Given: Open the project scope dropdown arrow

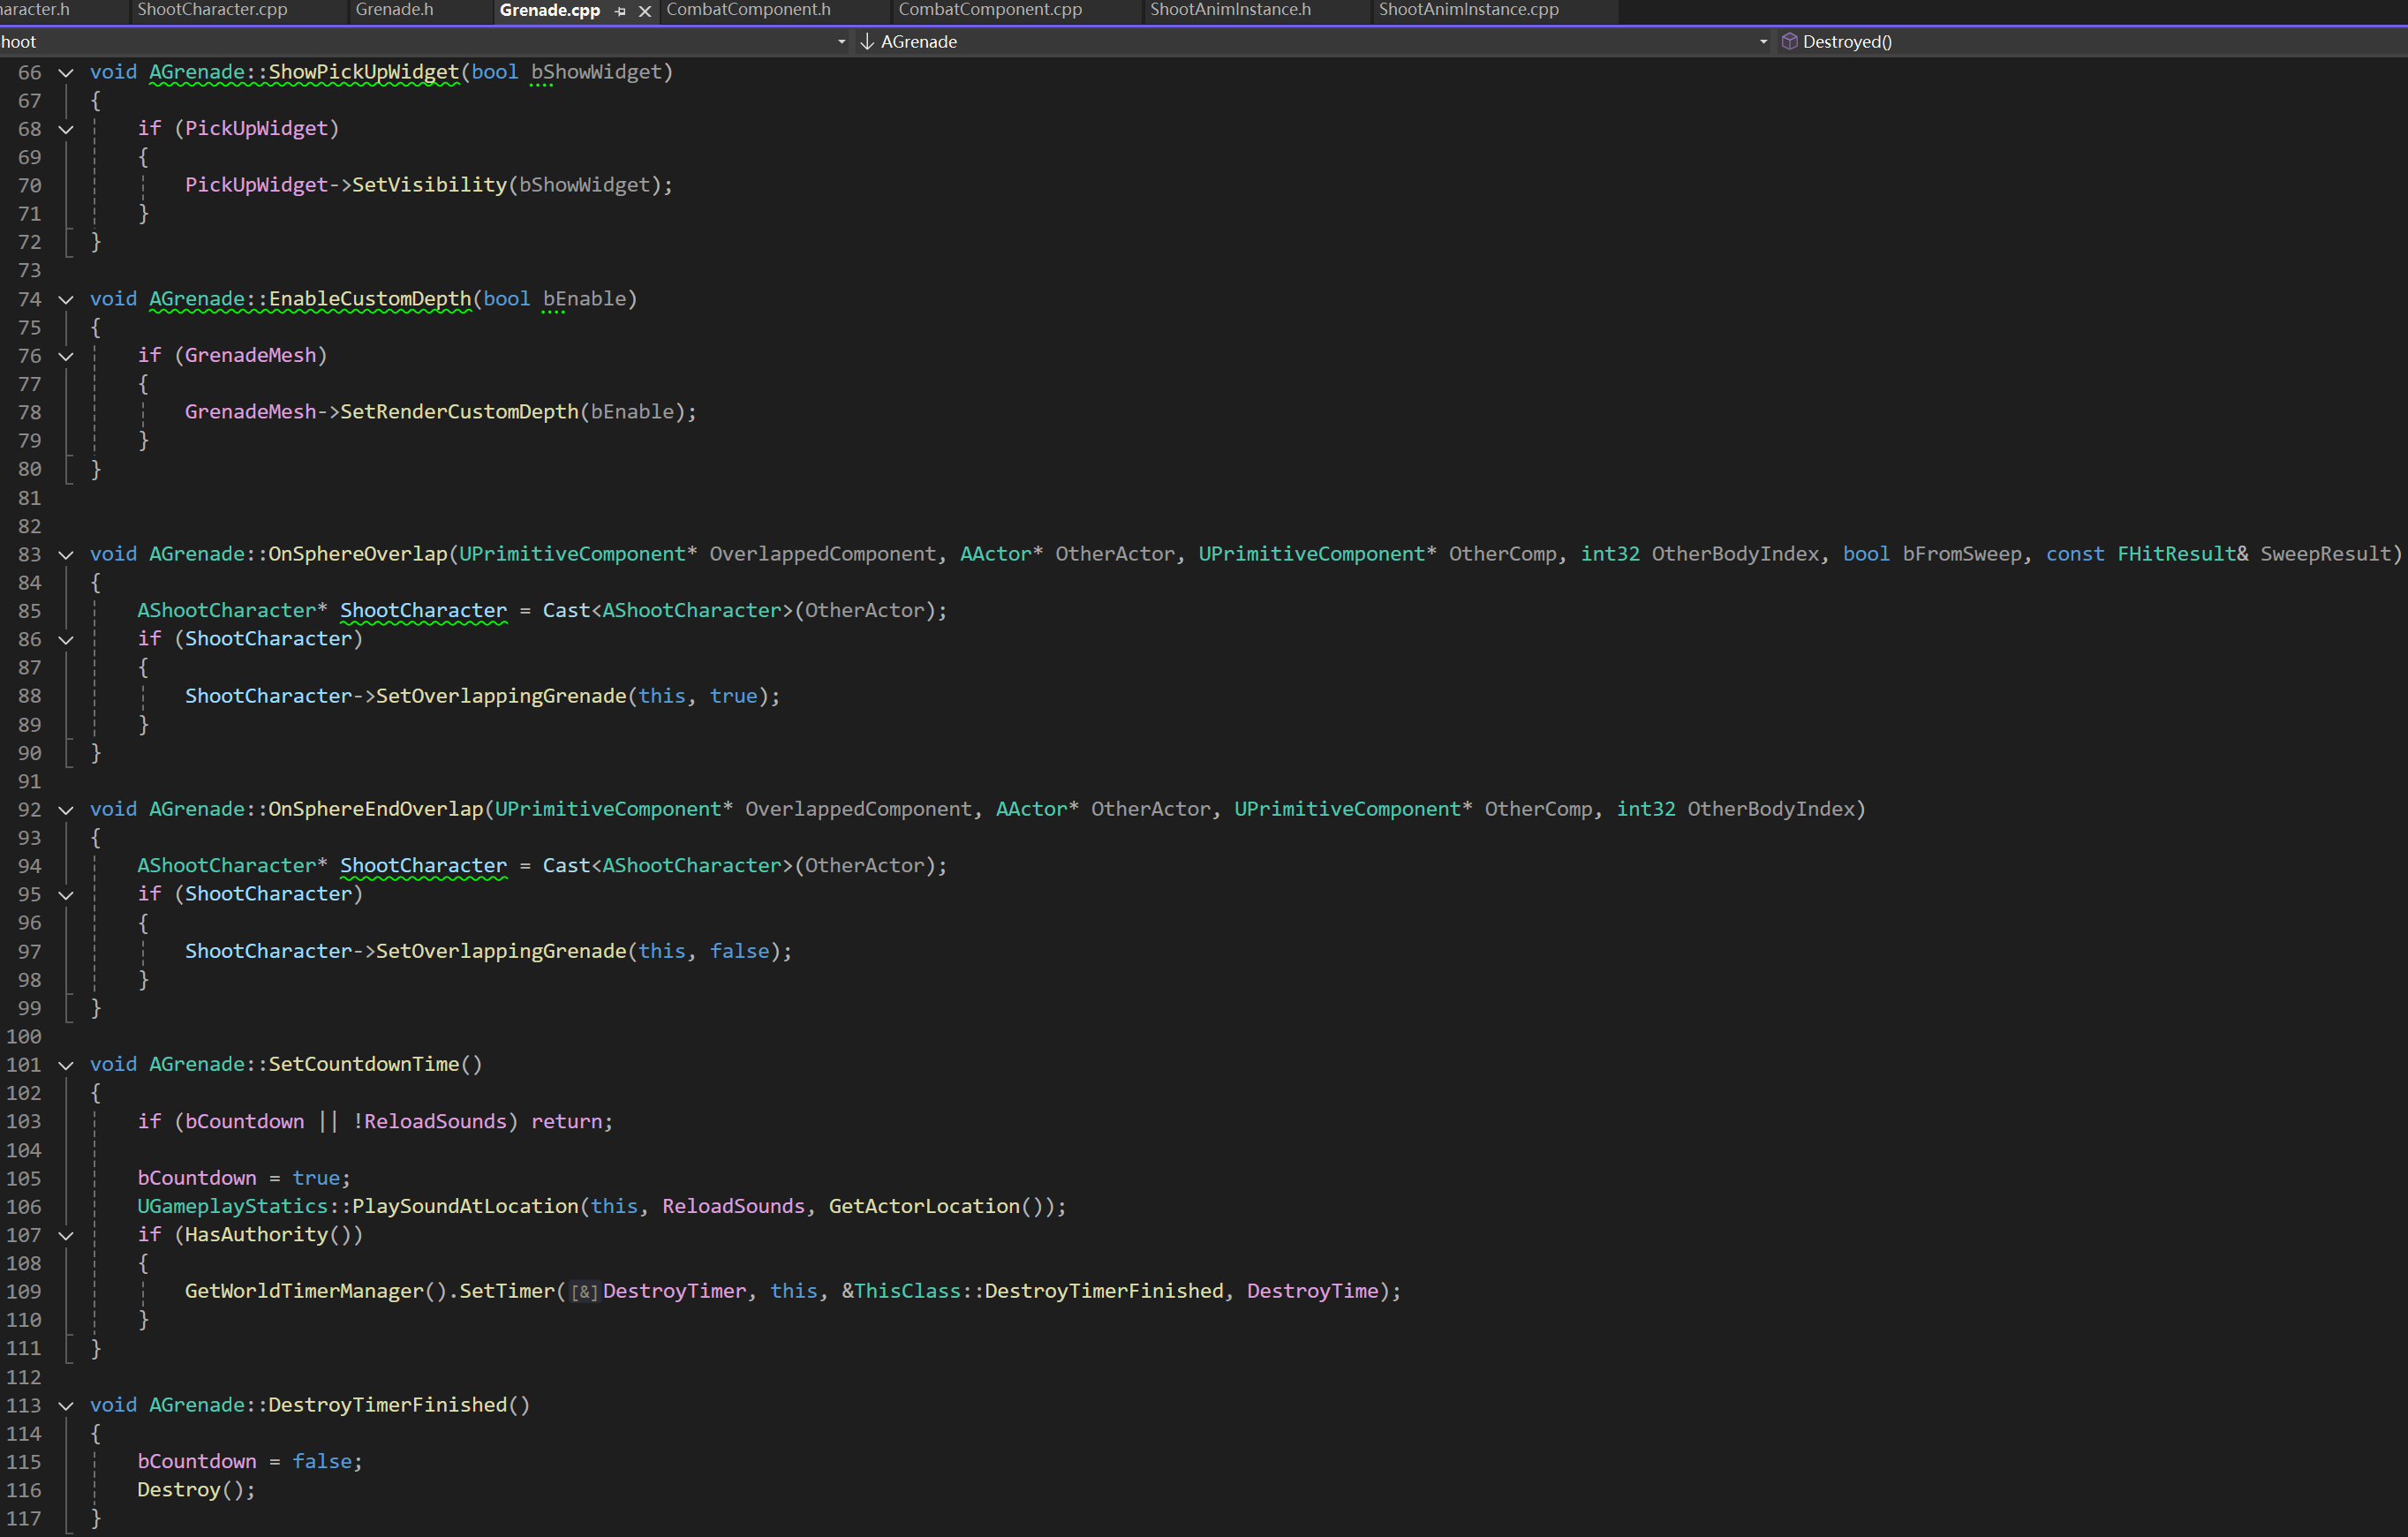Looking at the screenshot, I should (x=841, y=42).
